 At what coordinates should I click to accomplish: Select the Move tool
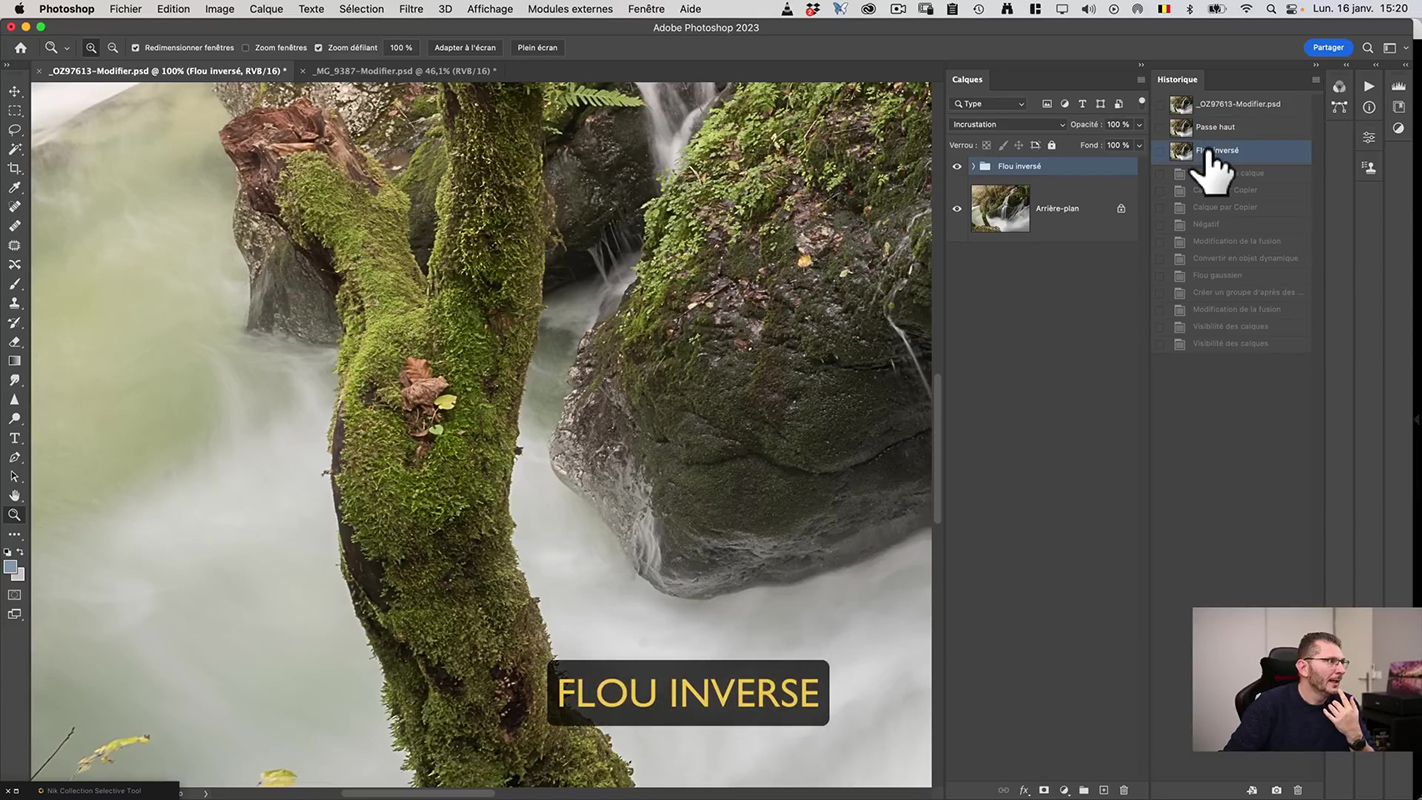[x=15, y=92]
